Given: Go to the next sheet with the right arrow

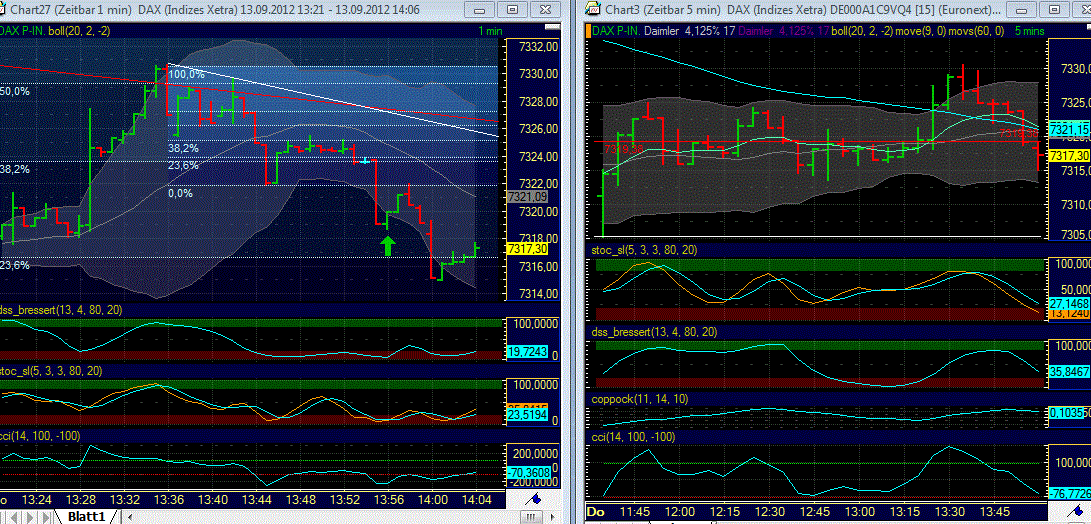Looking at the screenshot, I should pyautogui.click(x=30, y=516).
